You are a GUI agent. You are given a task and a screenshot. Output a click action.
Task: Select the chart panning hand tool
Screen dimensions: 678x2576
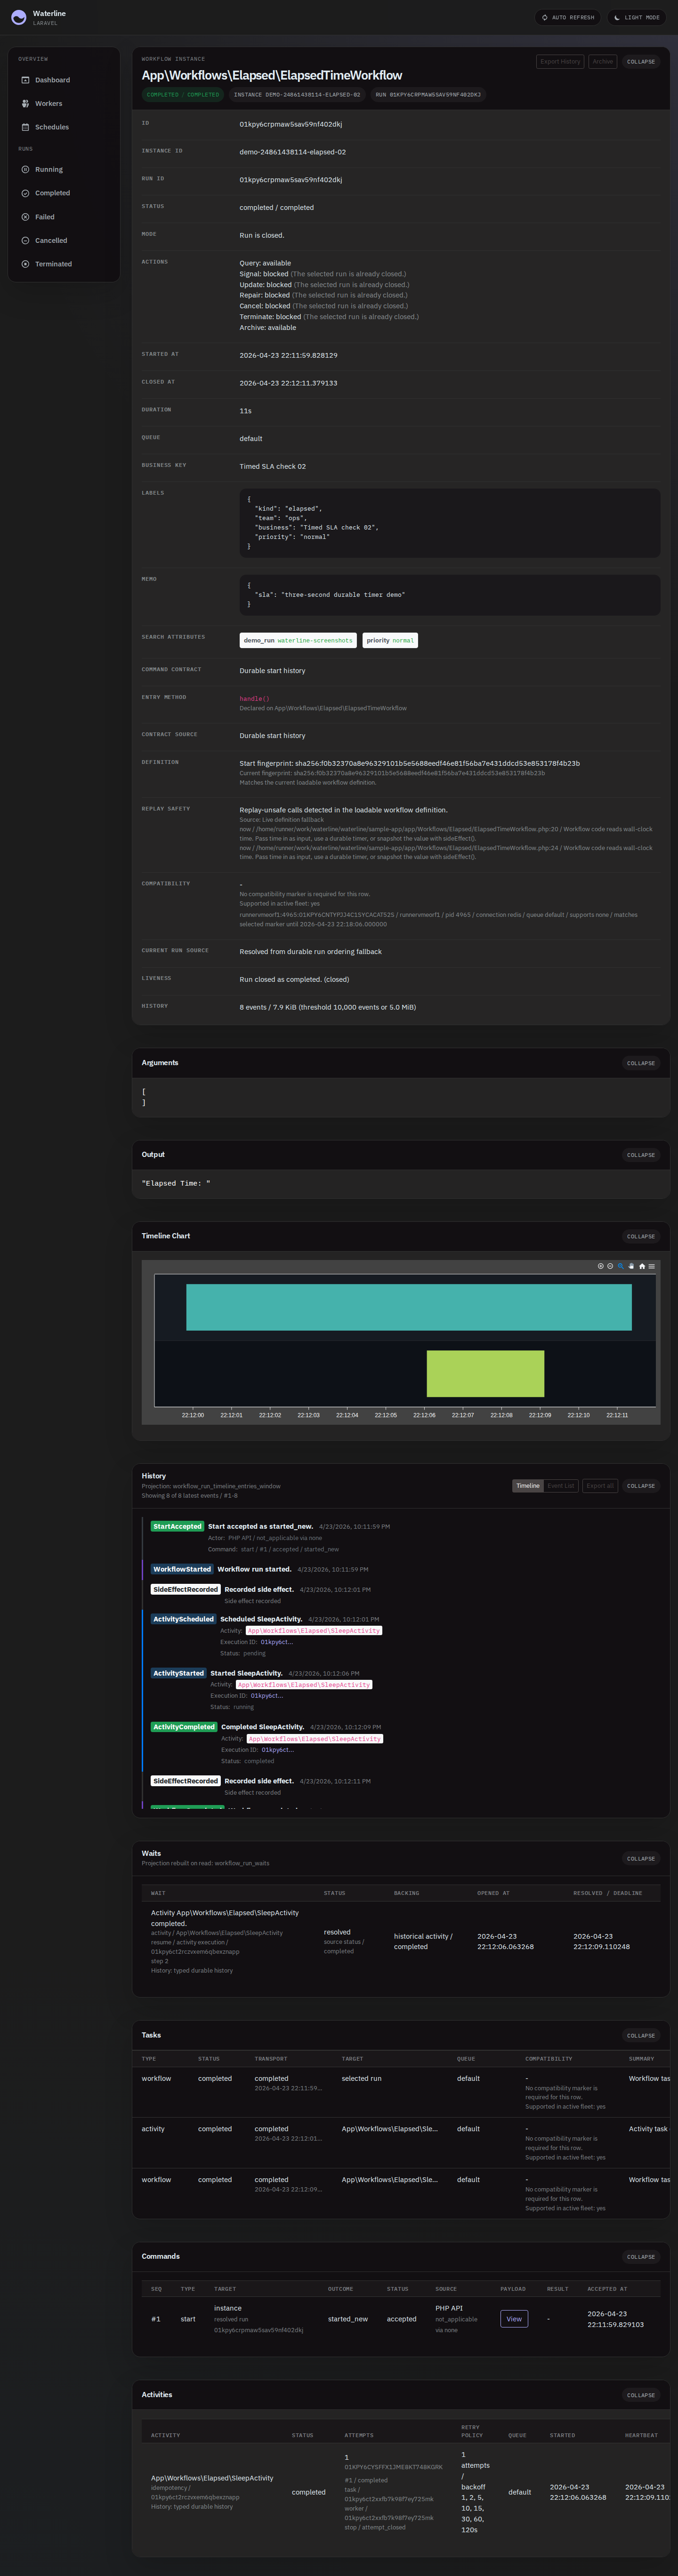point(631,1266)
